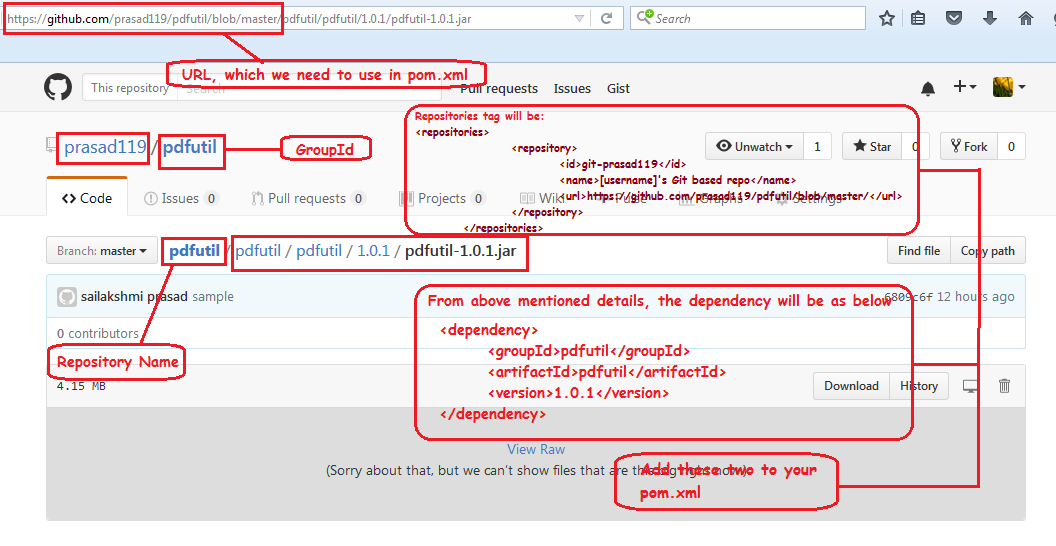Open the 1.0.1 breadcrumb folder

click(x=373, y=250)
